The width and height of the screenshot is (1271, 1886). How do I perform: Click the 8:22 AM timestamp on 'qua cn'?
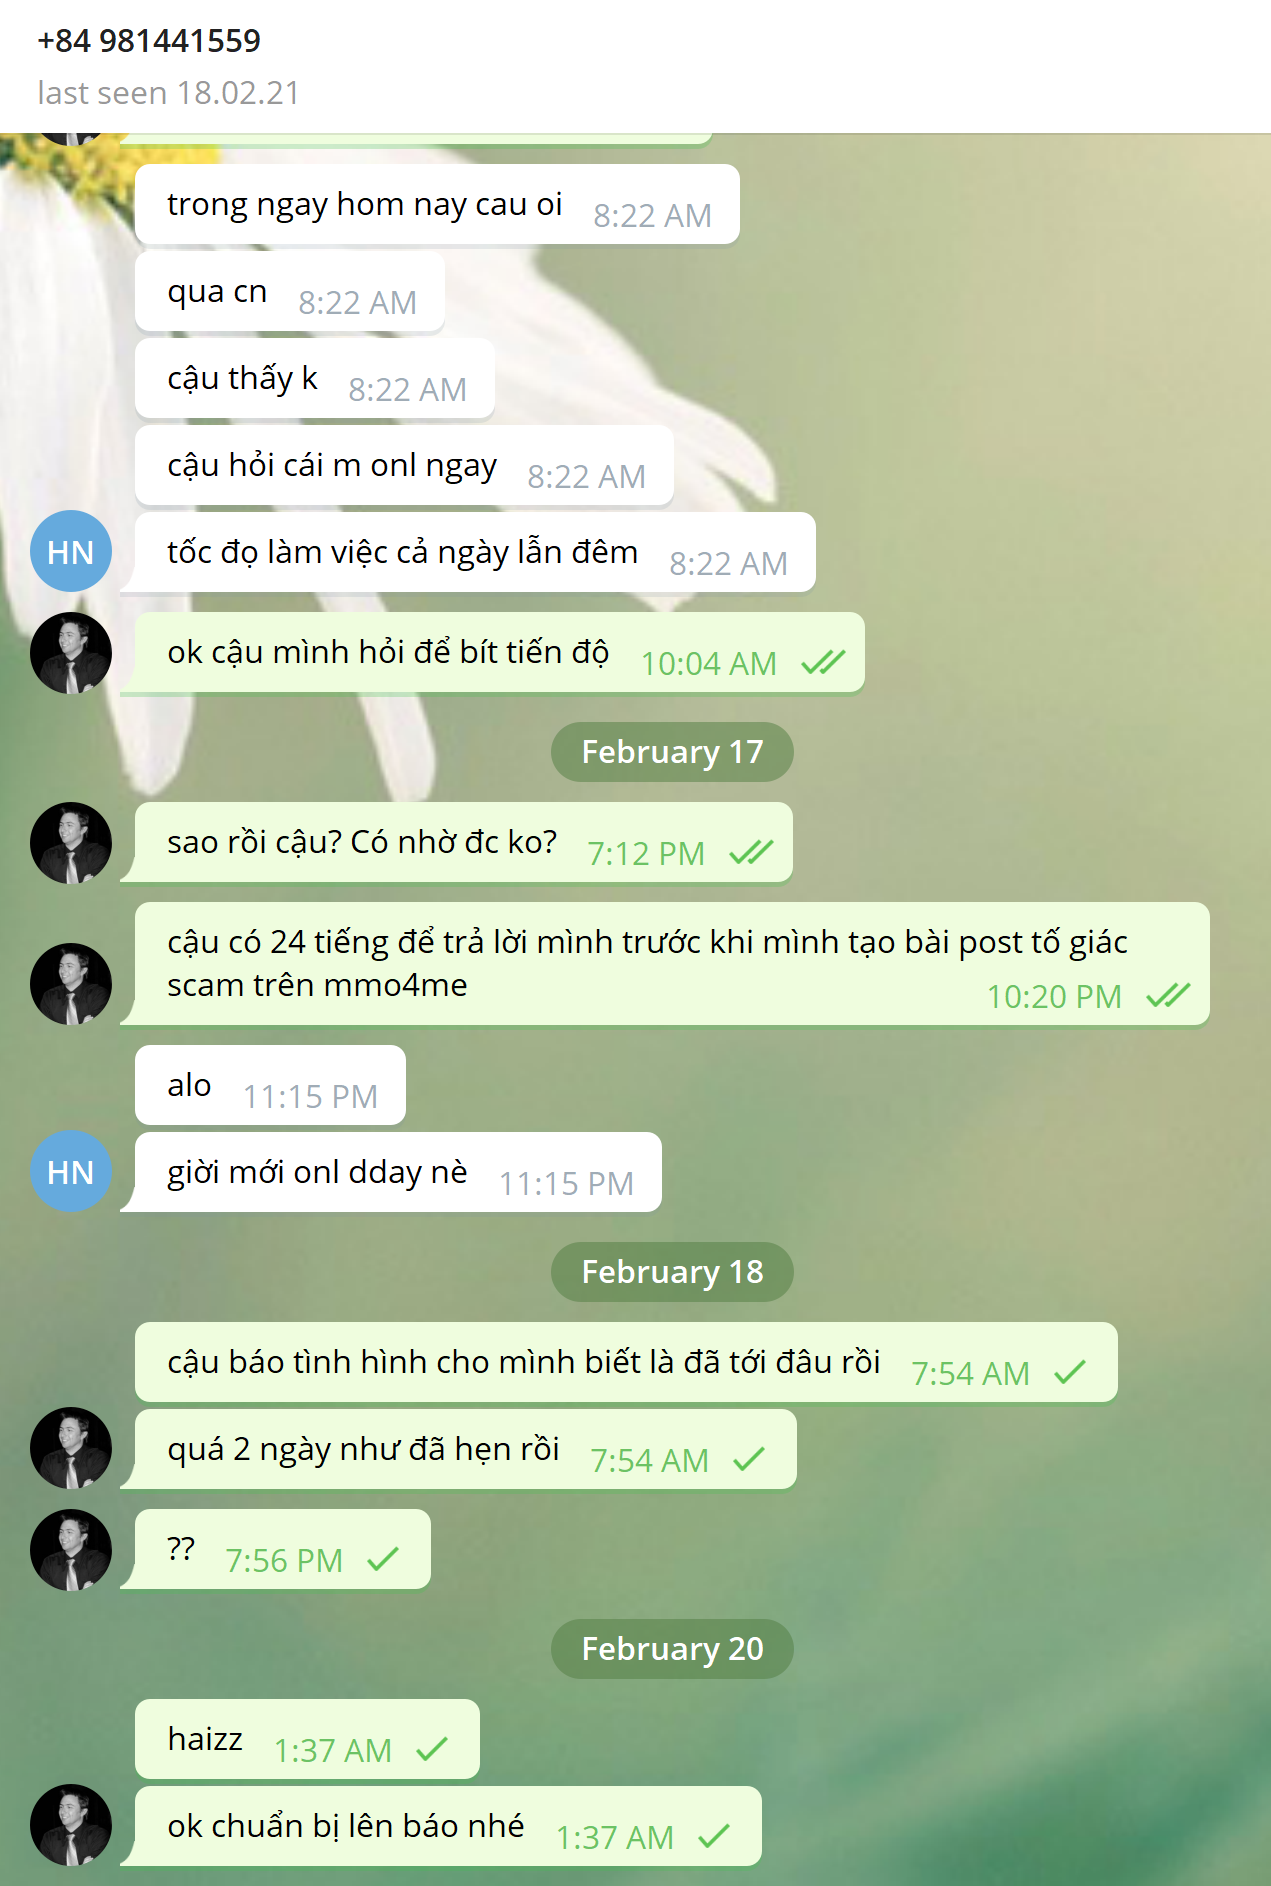pyautogui.click(x=357, y=302)
